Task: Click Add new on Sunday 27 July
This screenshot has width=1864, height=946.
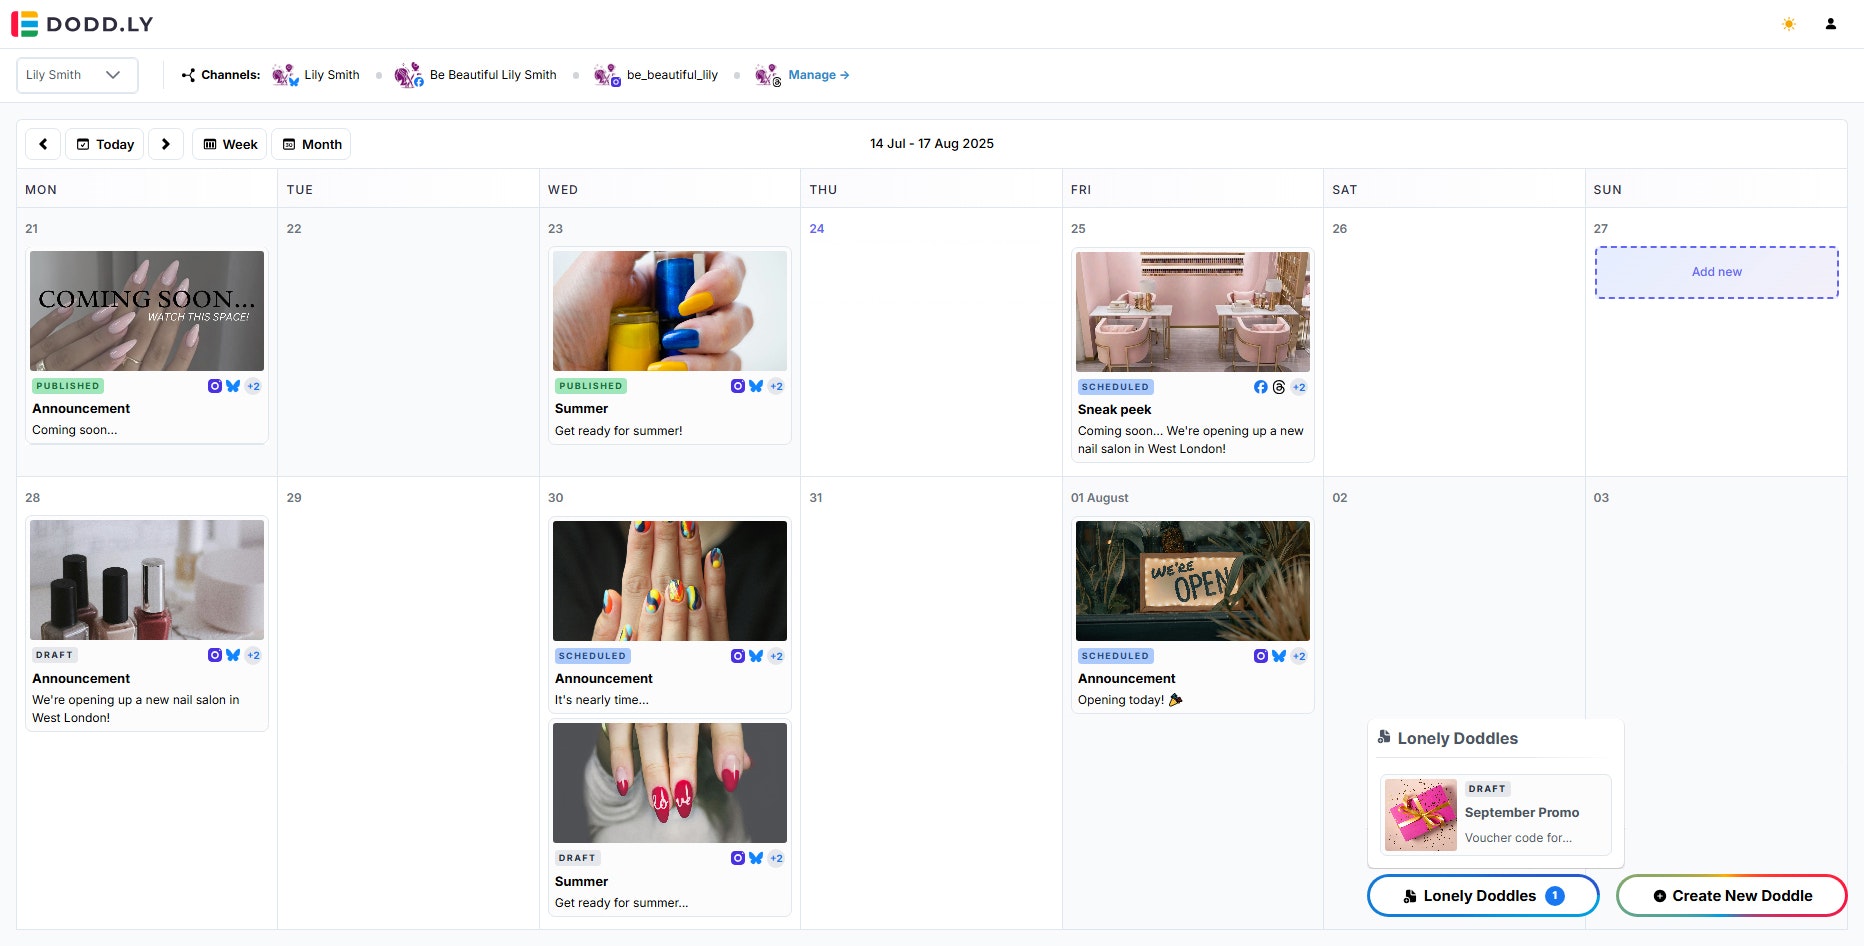Action: (1716, 272)
